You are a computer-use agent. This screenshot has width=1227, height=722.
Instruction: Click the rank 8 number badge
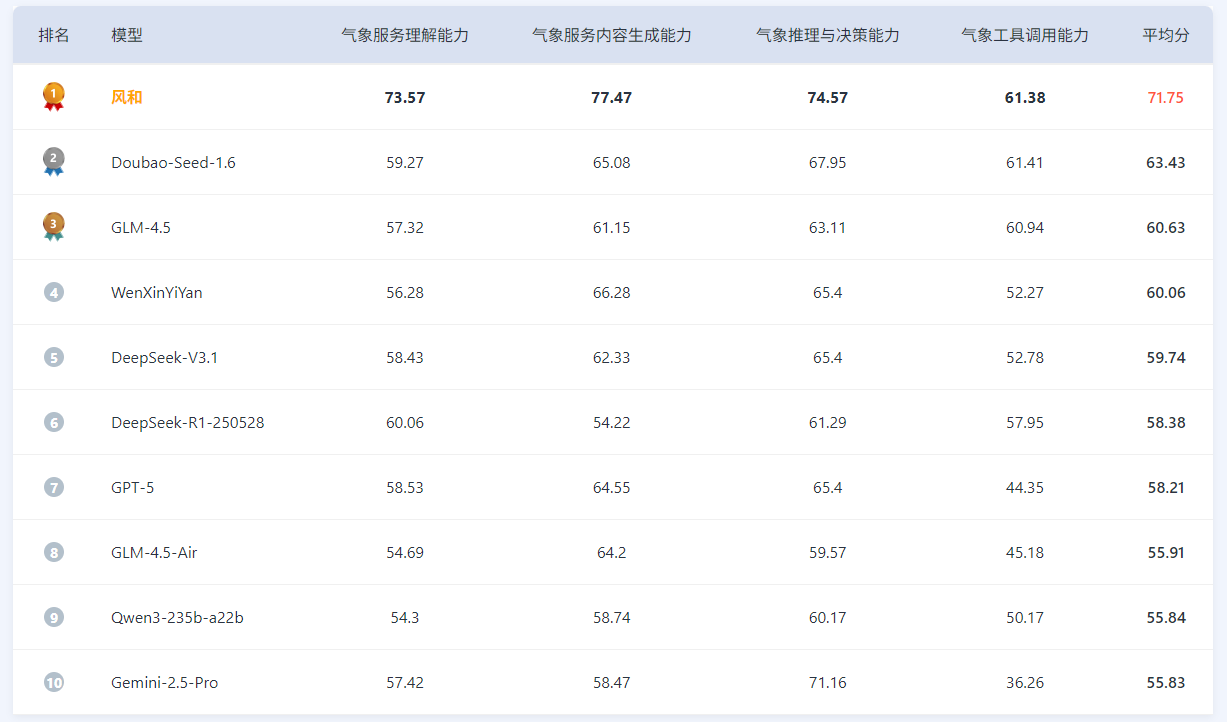pos(54,552)
